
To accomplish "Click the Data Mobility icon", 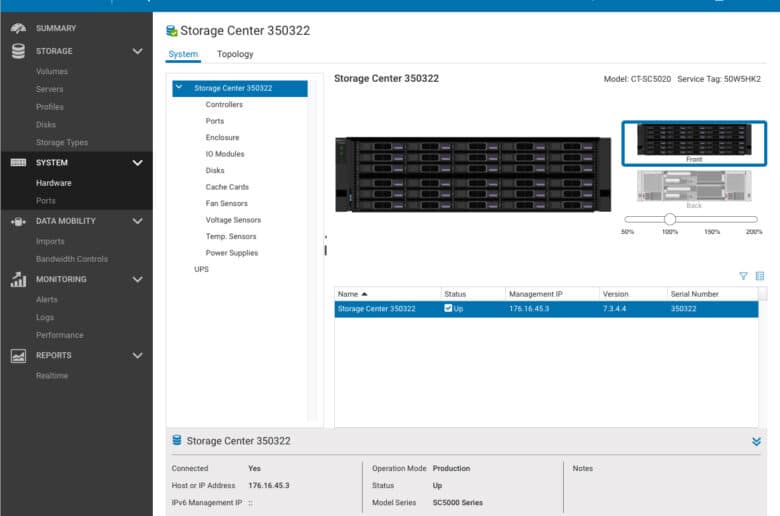I will click(18, 221).
